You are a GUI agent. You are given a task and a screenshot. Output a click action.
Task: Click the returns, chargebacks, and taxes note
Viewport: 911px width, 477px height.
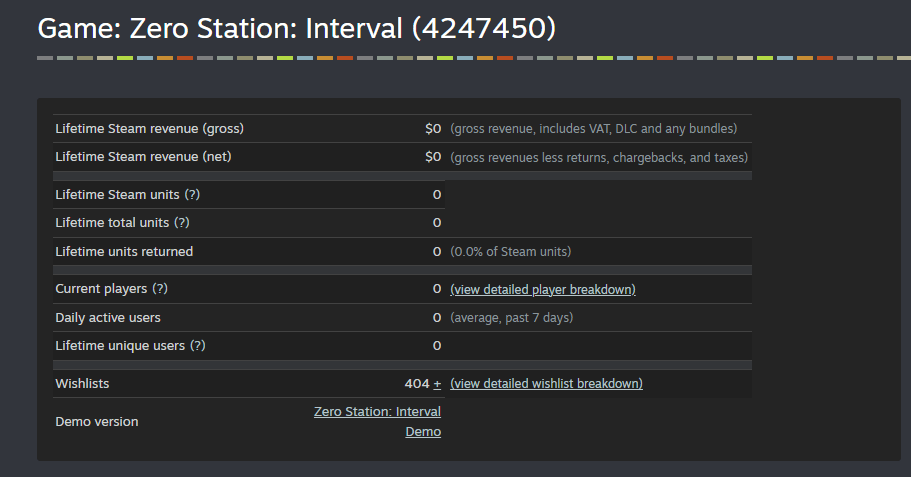599,157
